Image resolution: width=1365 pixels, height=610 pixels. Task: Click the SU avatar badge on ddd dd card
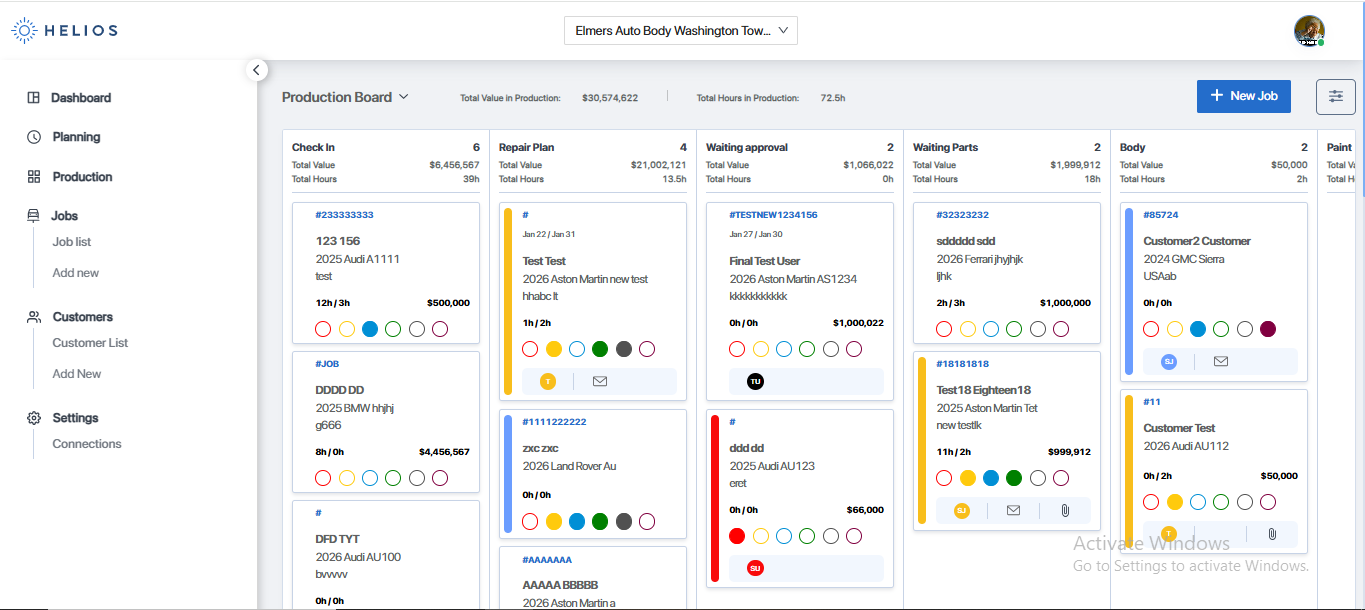pos(755,568)
